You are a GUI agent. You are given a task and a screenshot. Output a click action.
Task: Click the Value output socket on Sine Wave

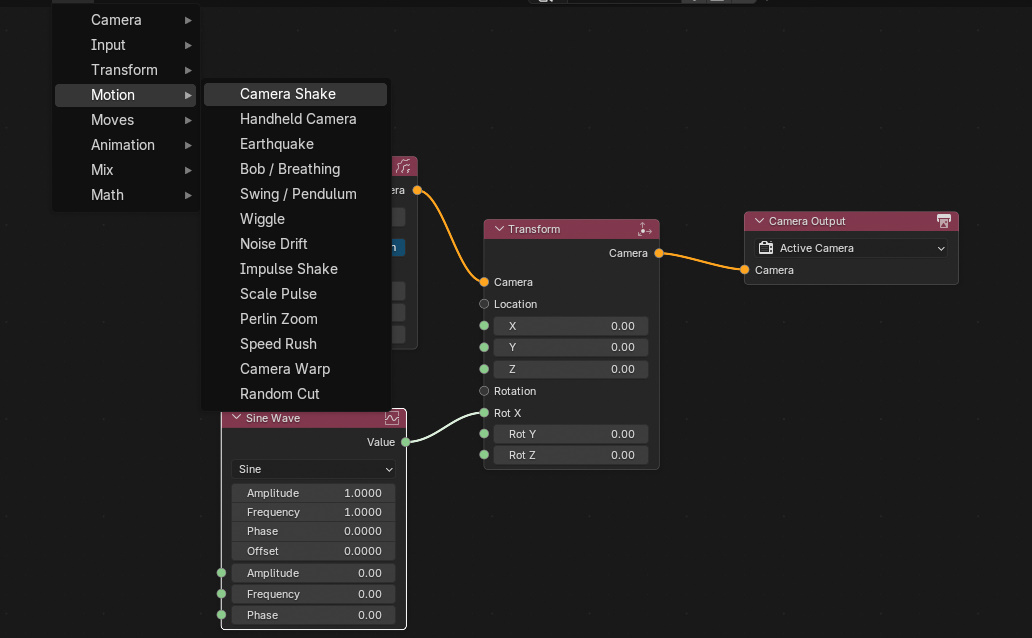pos(406,442)
